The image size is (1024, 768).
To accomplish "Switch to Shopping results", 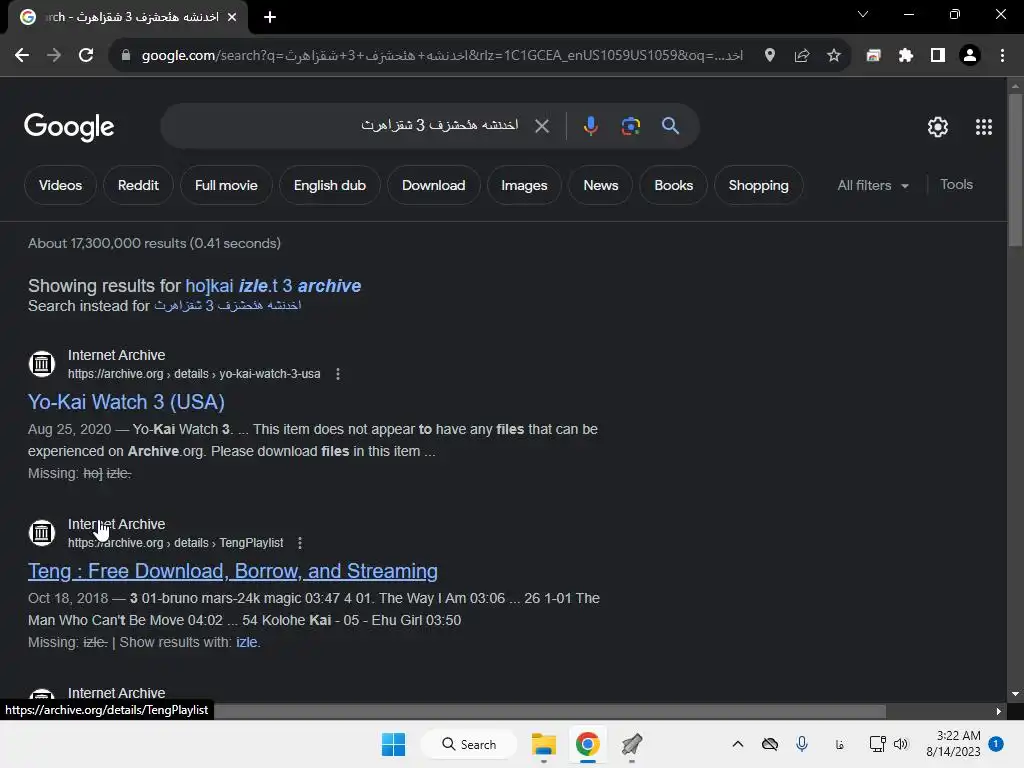I will click(x=758, y=185).
